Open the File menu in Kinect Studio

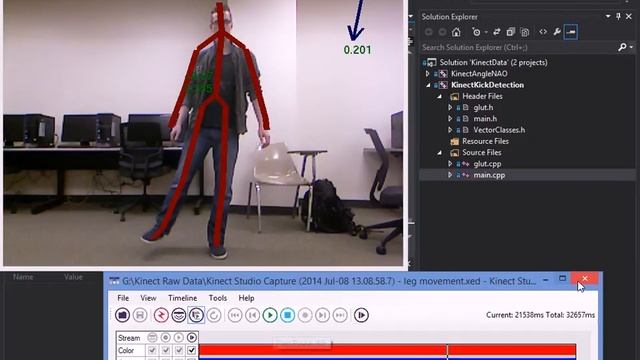click(123, 298)
